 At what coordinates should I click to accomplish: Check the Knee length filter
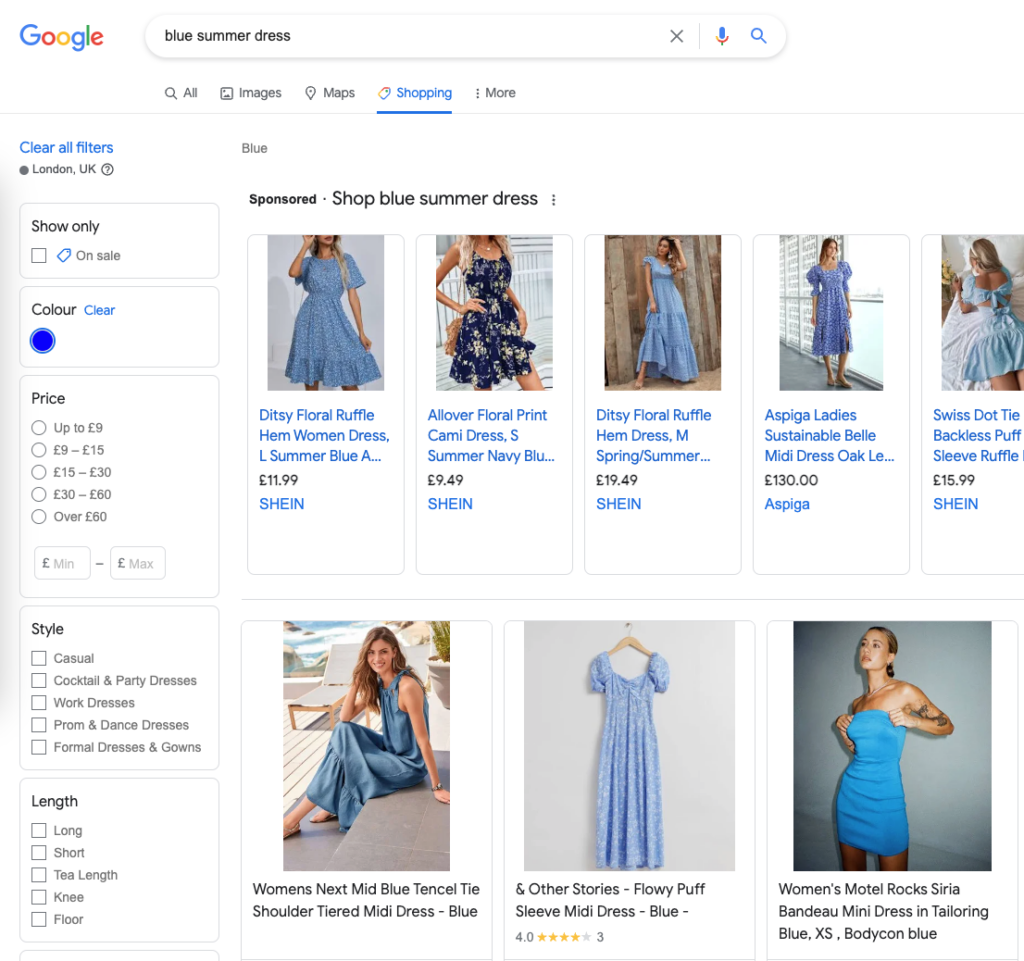(x=39, y=897)
